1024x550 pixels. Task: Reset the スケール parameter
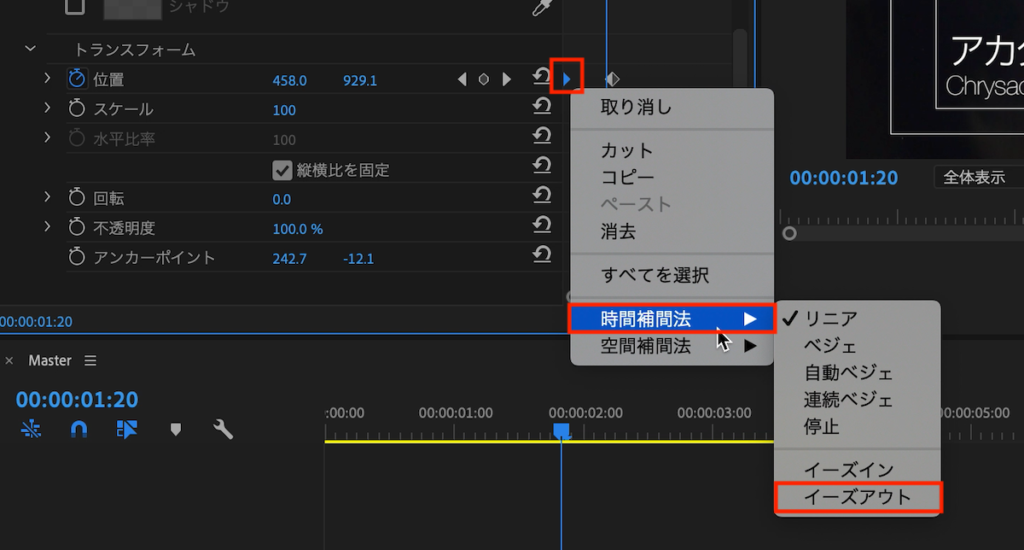[541, 106]
